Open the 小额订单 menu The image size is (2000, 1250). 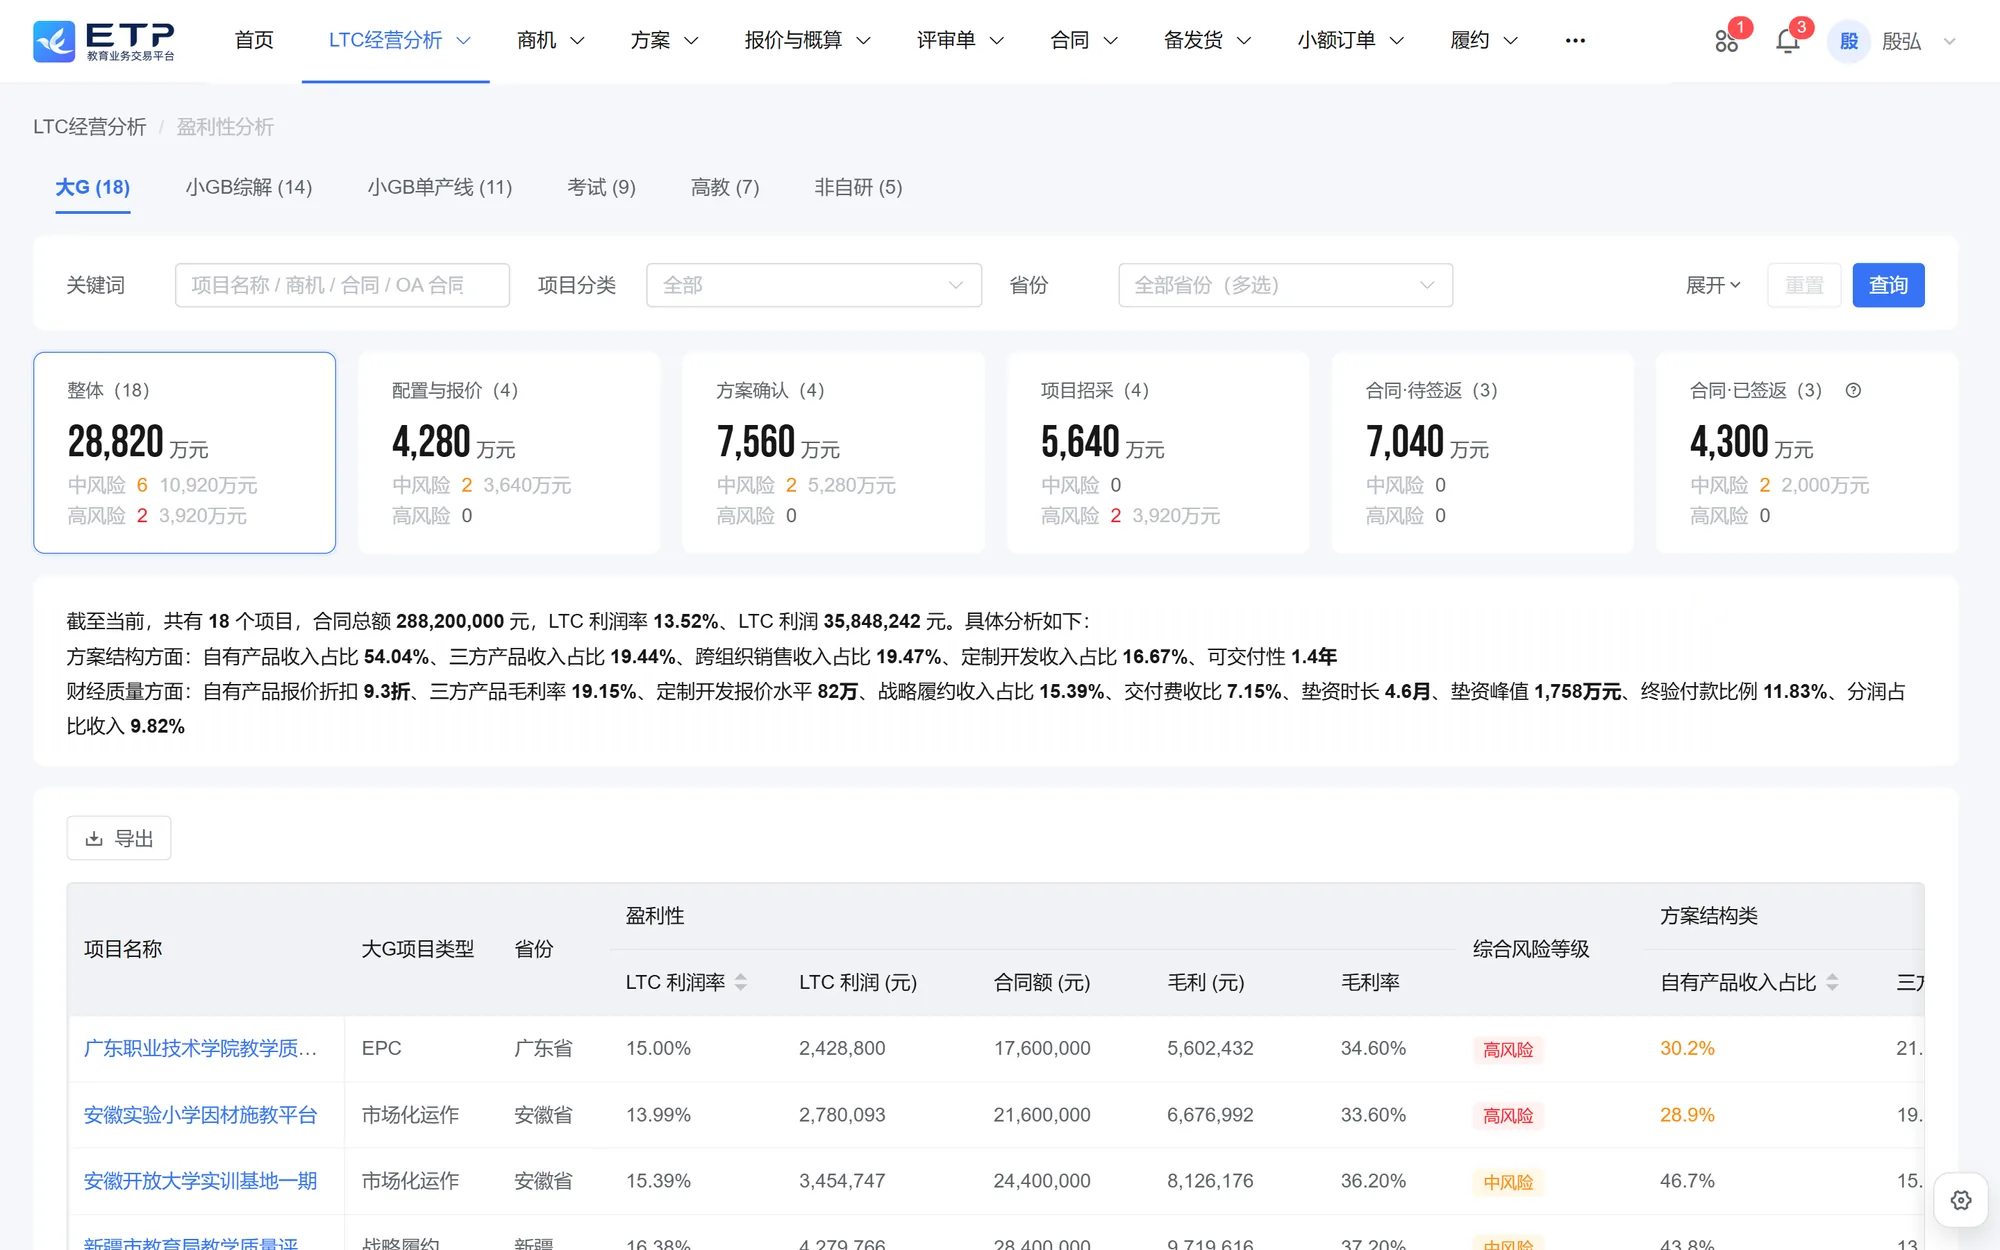1350,41
